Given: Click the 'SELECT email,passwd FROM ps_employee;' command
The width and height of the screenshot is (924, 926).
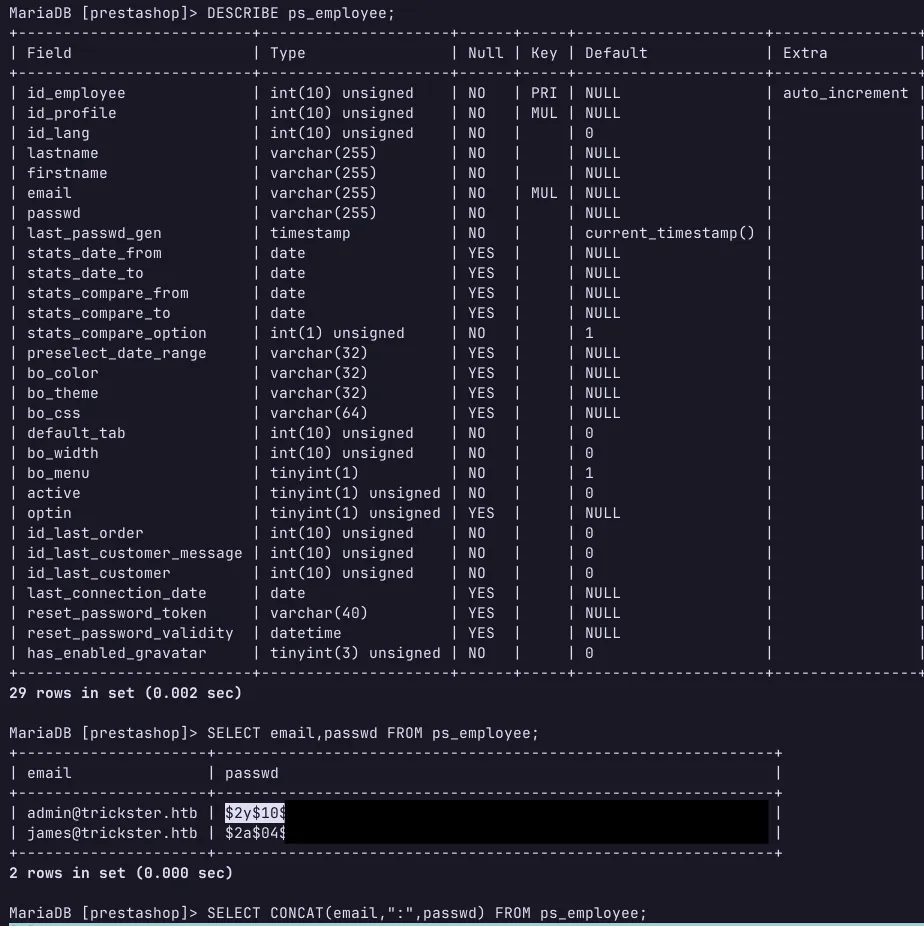Looking at the screenshot, I should [x=373, y=733].
